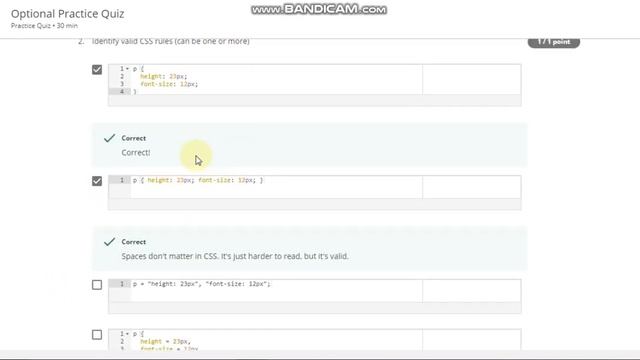Uncheck the multi-line p rule checkbox
This screenshot has width=640, height=360.
click(x=97, y=69)
